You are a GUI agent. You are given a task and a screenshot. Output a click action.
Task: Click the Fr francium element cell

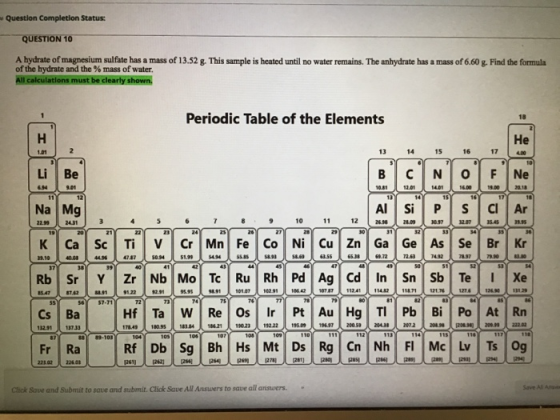(x=44, y=350)
